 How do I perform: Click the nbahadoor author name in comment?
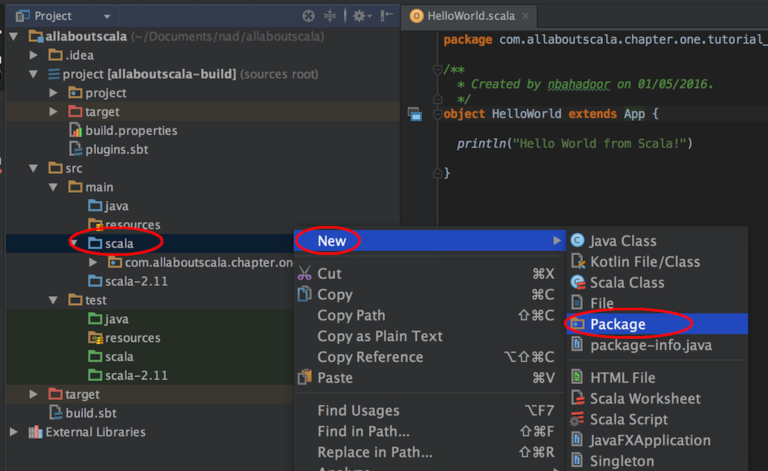click(x=579, y=85)
